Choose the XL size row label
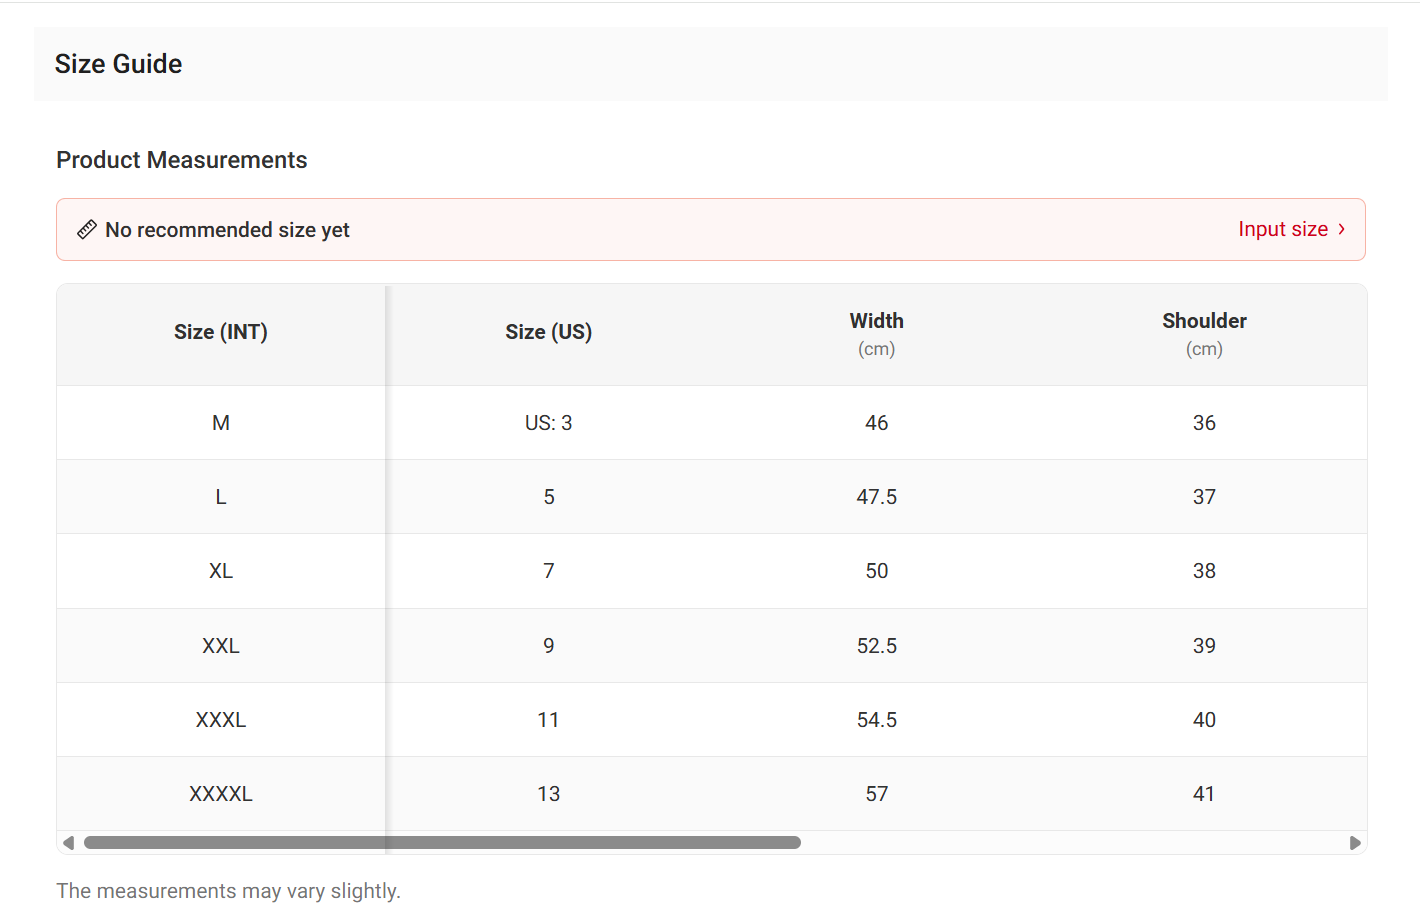Screen dimensions: 1420x922 click(221, 571)
